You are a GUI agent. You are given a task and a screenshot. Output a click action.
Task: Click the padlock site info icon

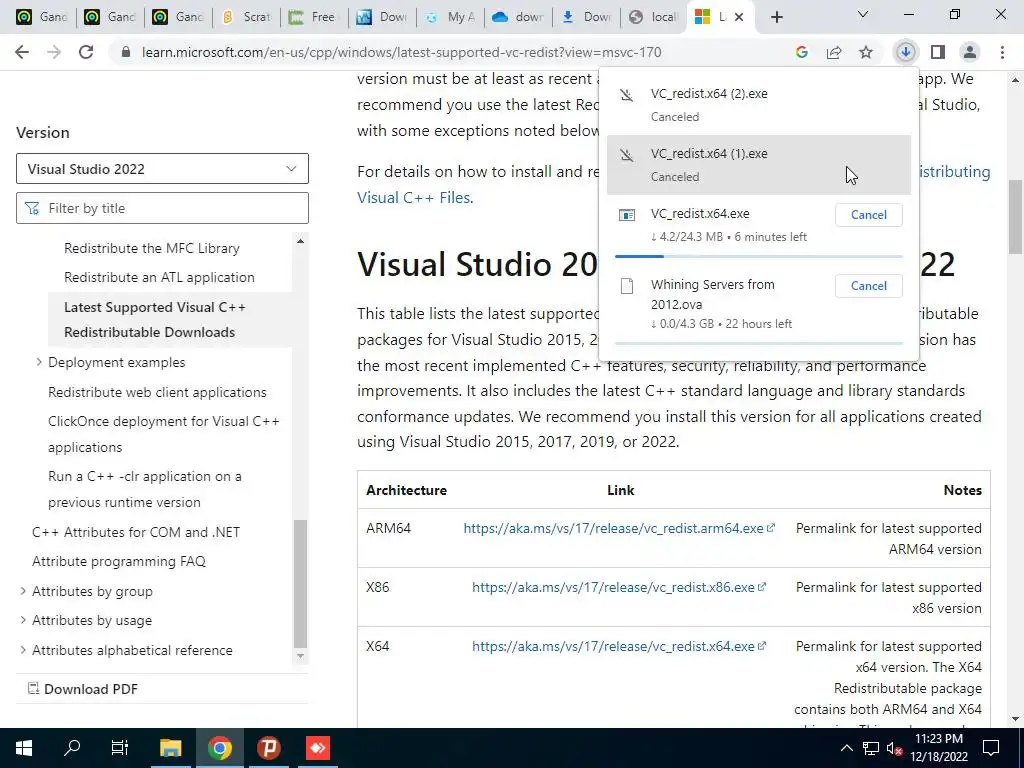[126, 52]
